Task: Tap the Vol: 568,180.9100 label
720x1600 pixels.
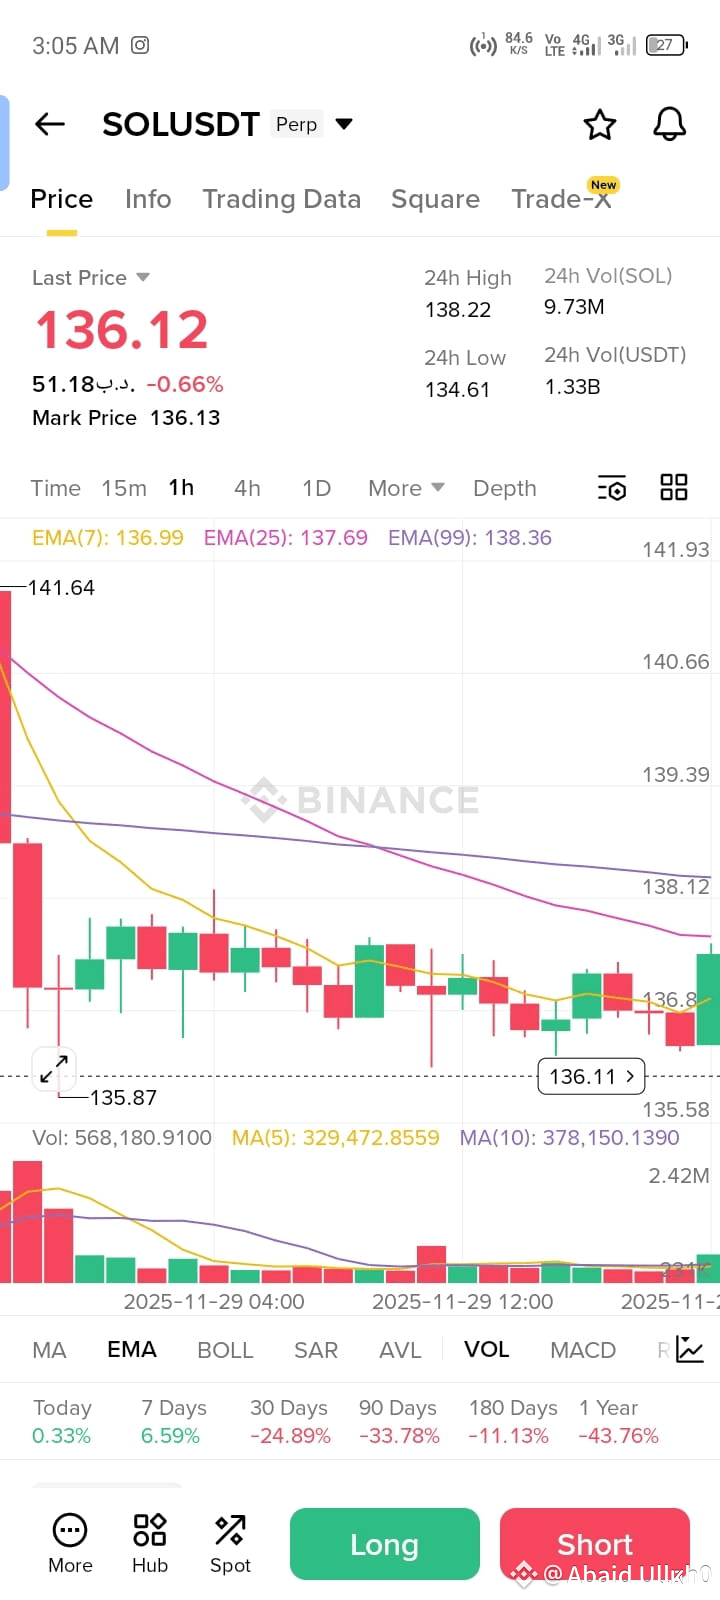Action: coord(122,1138)
